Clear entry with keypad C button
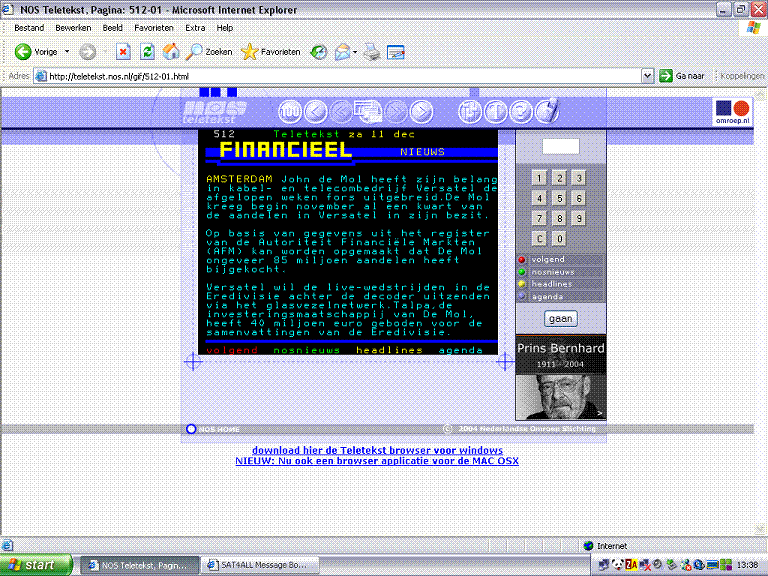This screenshot has width=768, height=576. point(539,239)
